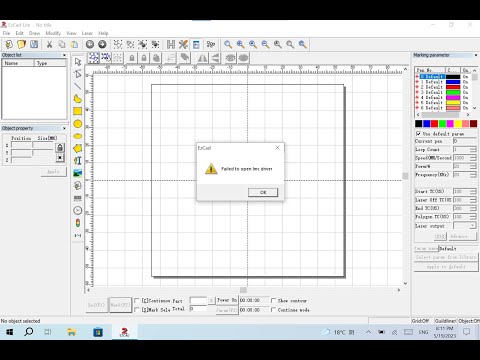Select the Text tool
Screen dimensions: 480x360
click(x=78, y=161)
